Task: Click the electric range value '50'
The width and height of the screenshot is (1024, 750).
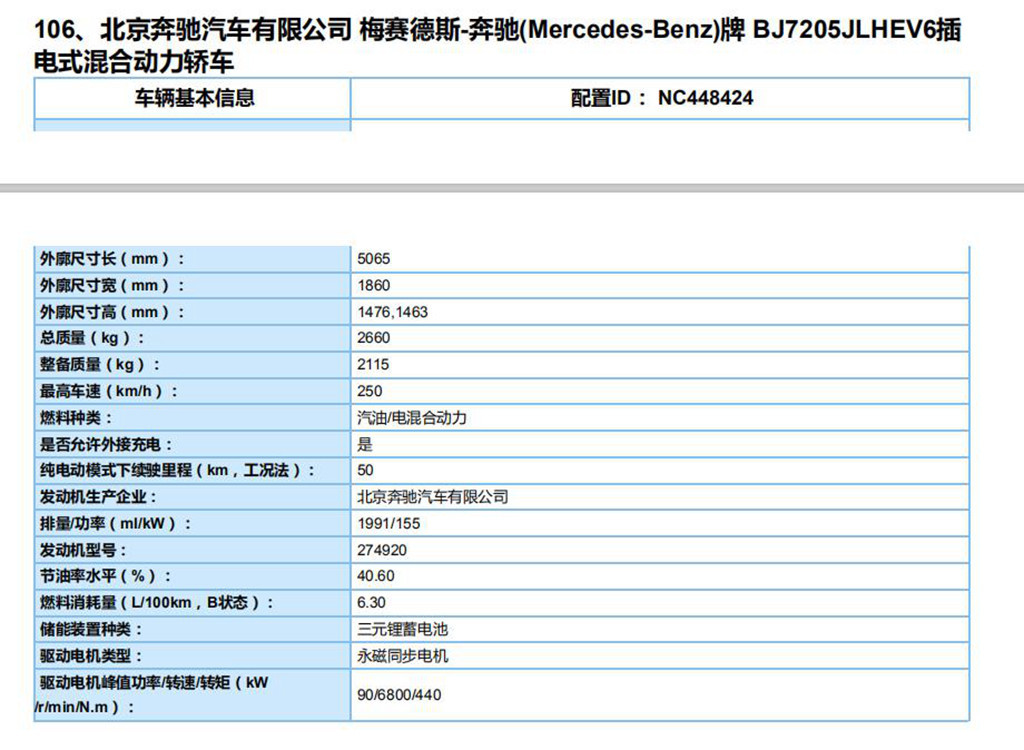Action: pyautogui.click(x=365, y=470)
